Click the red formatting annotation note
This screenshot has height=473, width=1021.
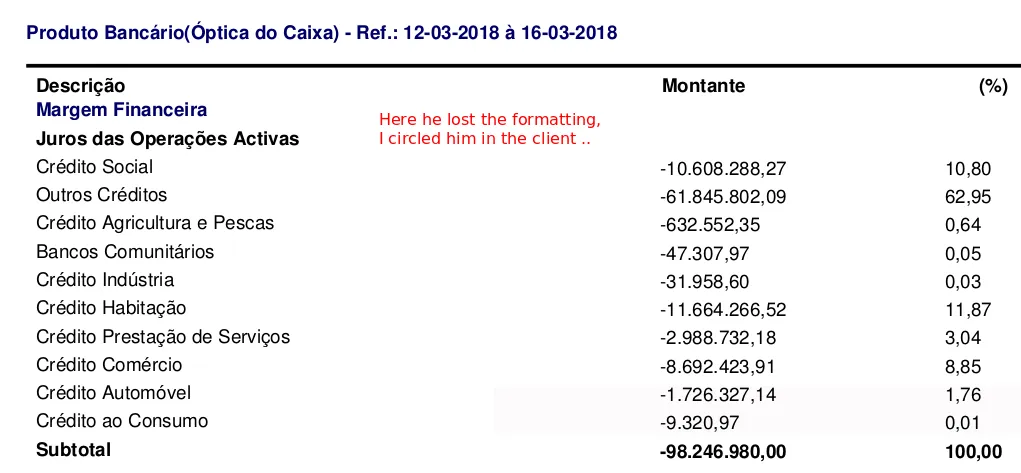(x=489, y=129)
